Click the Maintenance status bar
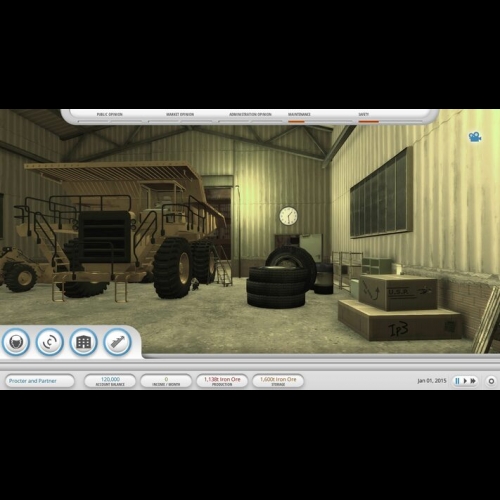 point(299,116)
